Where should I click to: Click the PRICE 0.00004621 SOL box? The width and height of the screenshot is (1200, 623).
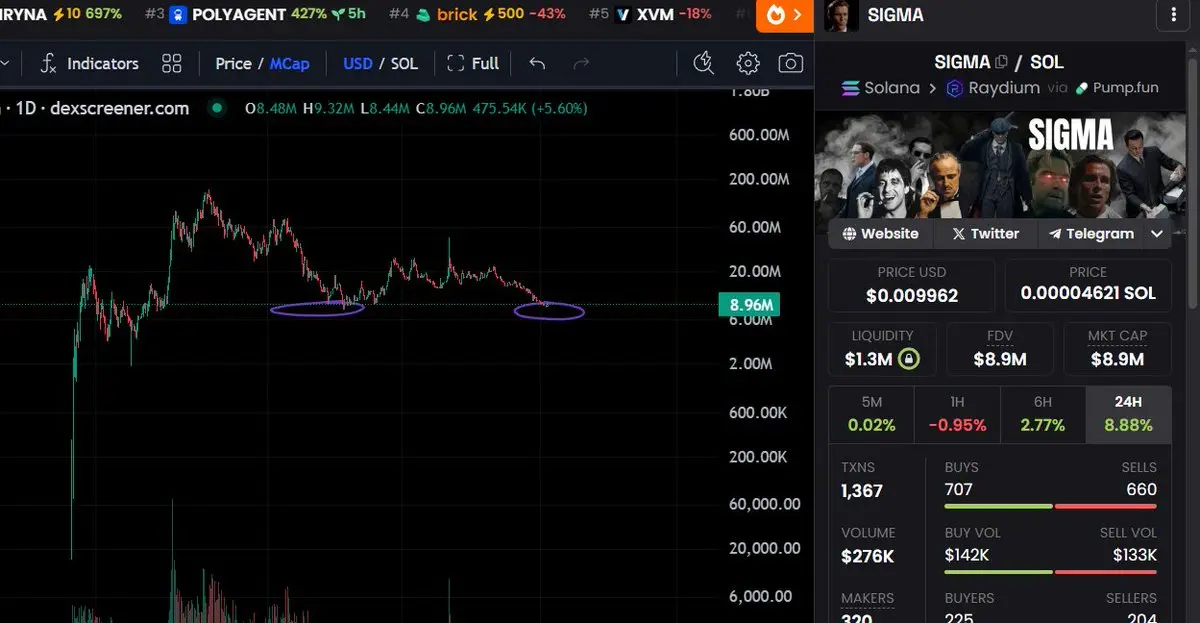[1088, 284]
